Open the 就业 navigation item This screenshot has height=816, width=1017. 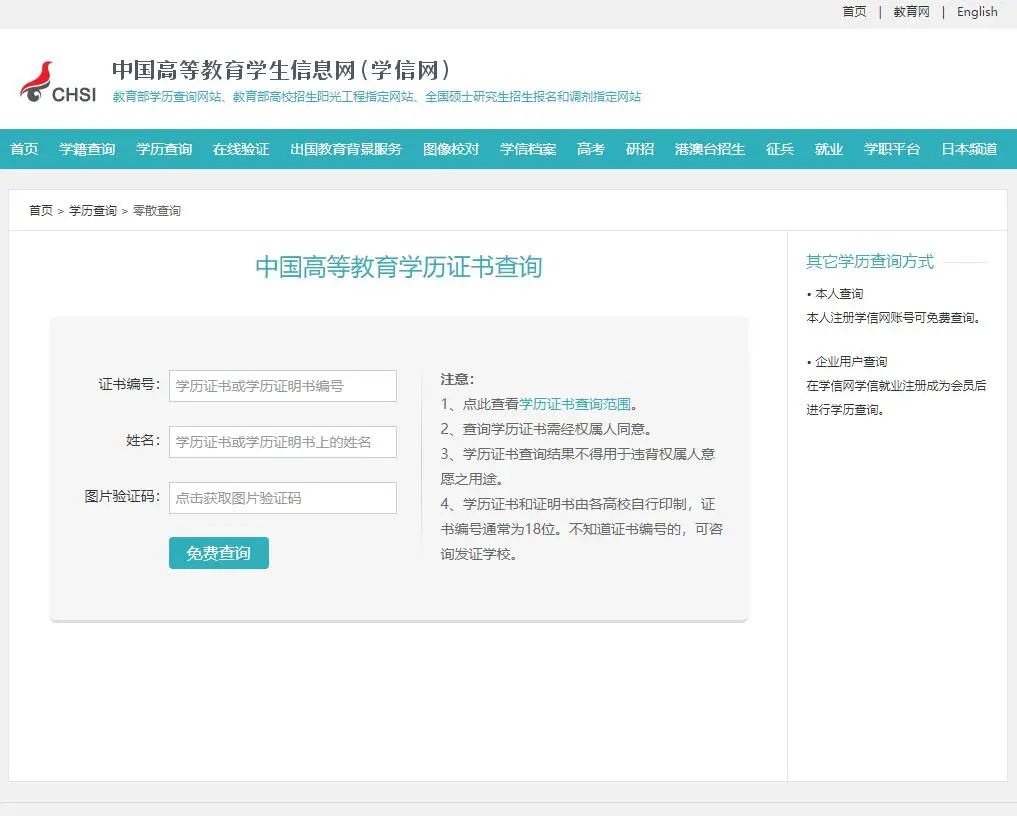829,149
